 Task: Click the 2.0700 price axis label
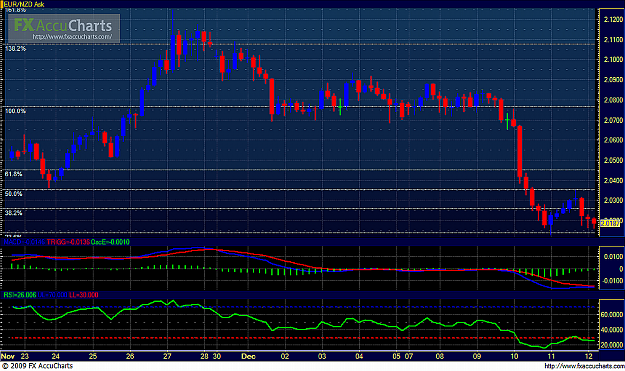tap(613, 120)
